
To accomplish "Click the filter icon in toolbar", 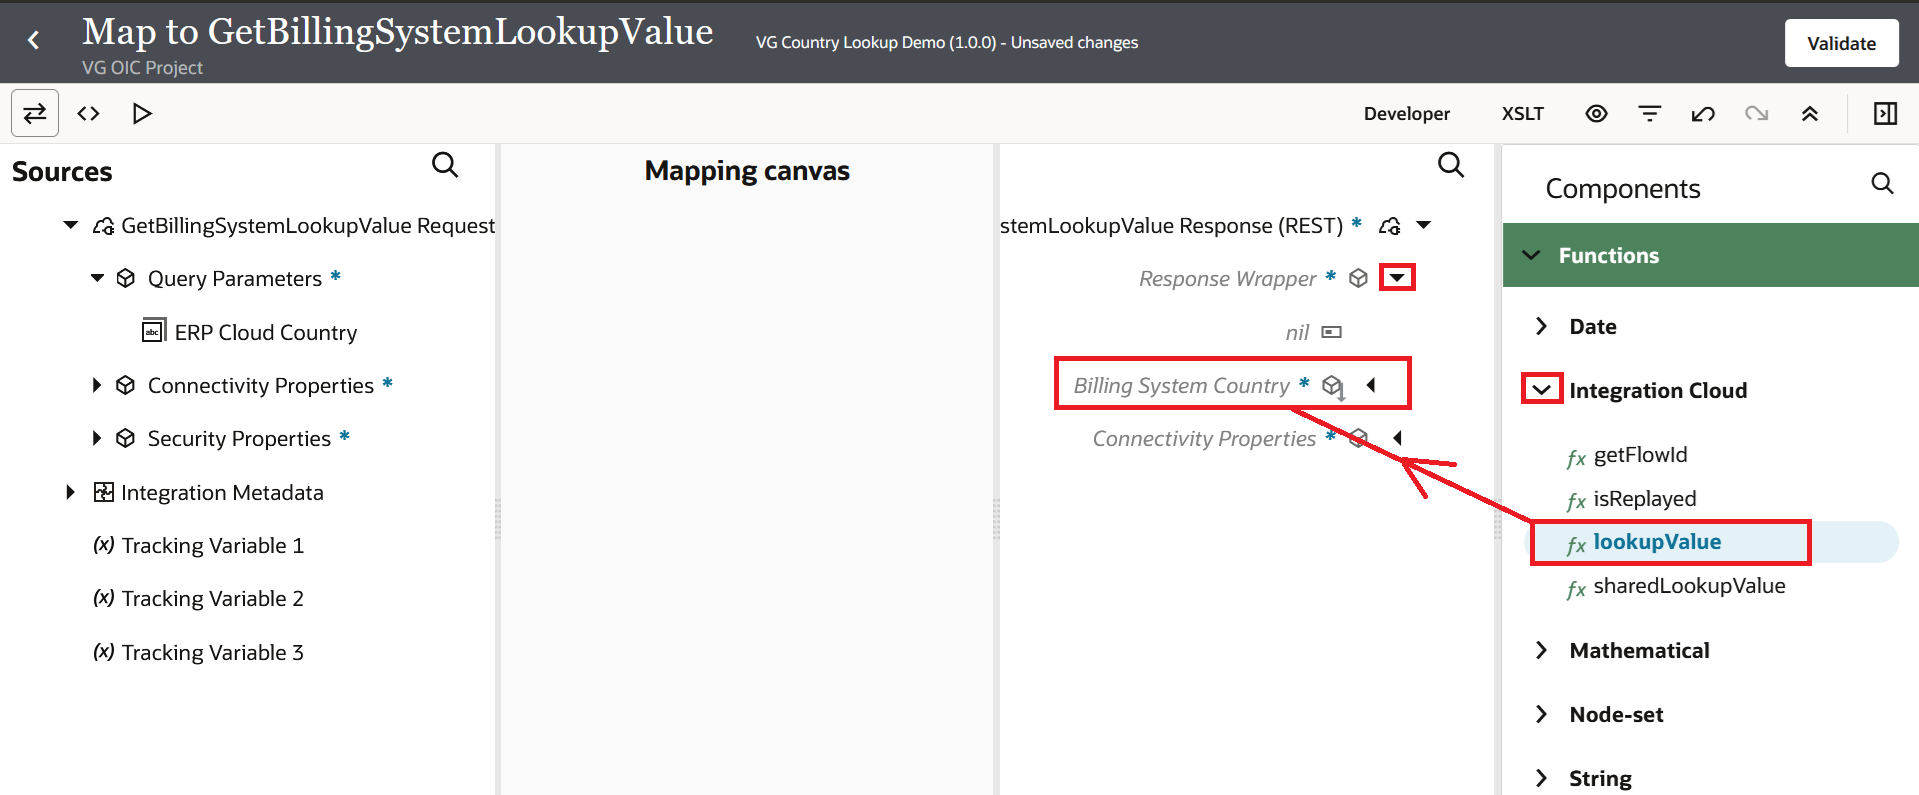I will click(1649, 114).
